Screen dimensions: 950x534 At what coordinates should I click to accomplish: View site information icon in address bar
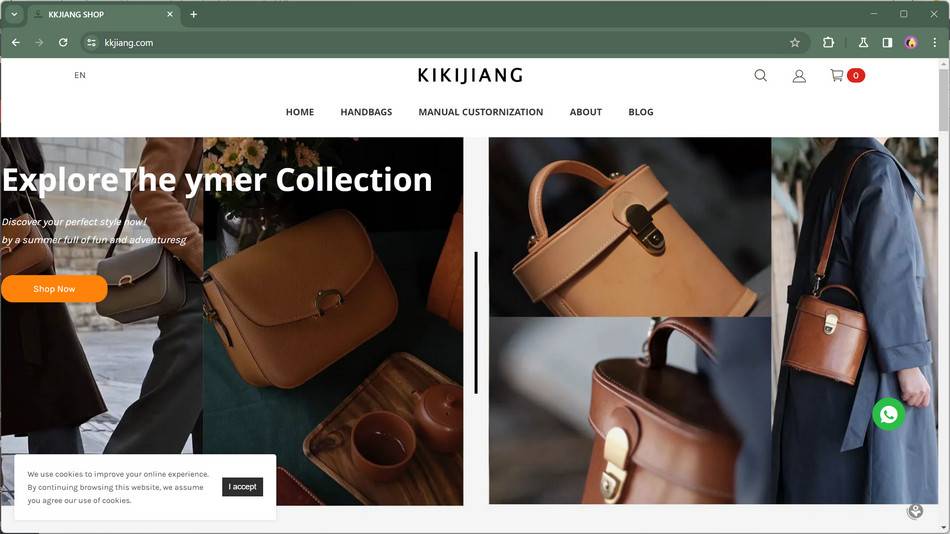(91, 42)
